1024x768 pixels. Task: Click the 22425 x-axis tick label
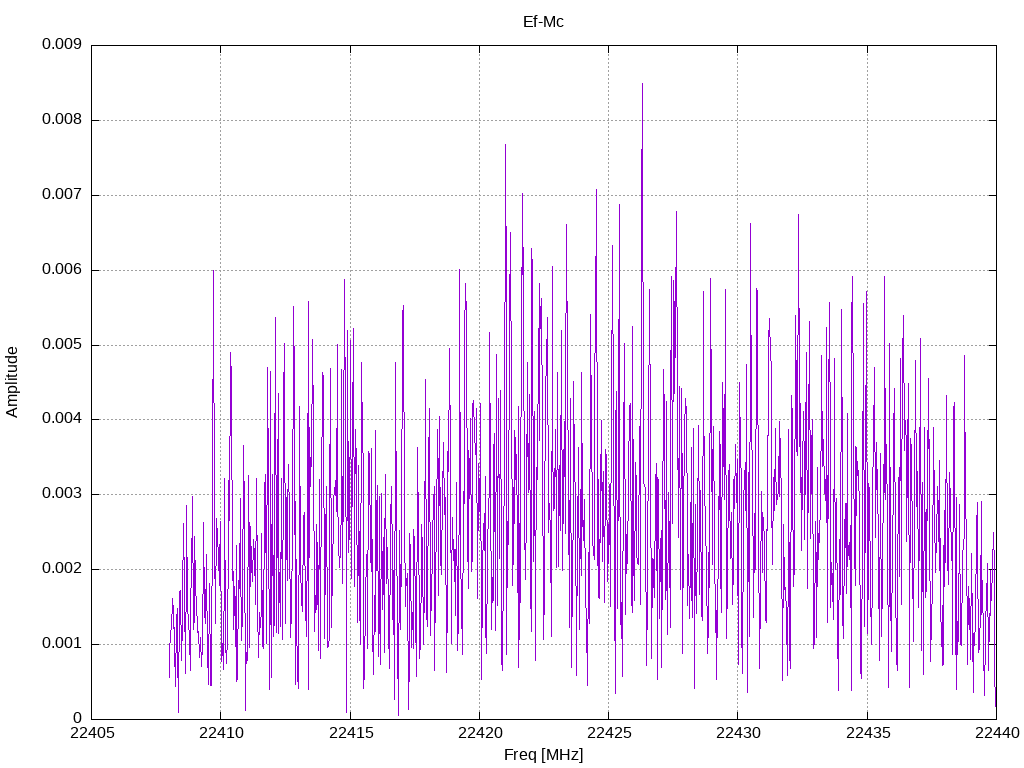(x=609, y=733)
